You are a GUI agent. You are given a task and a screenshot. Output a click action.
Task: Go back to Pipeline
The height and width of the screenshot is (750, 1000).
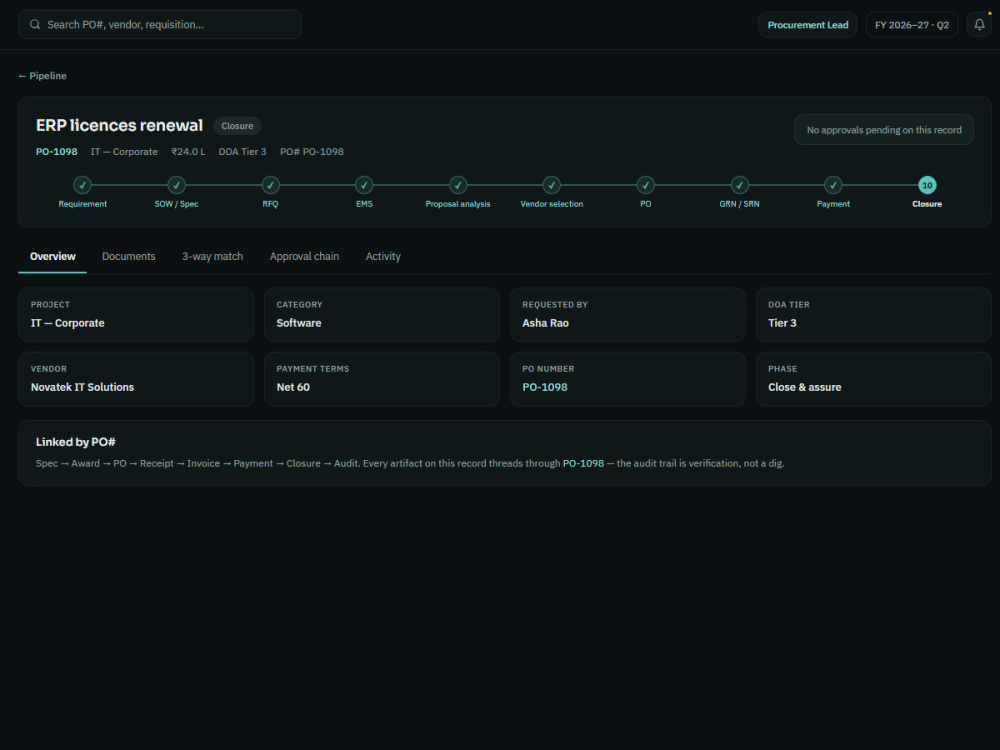pyautogui.click(x=42, y=76)
